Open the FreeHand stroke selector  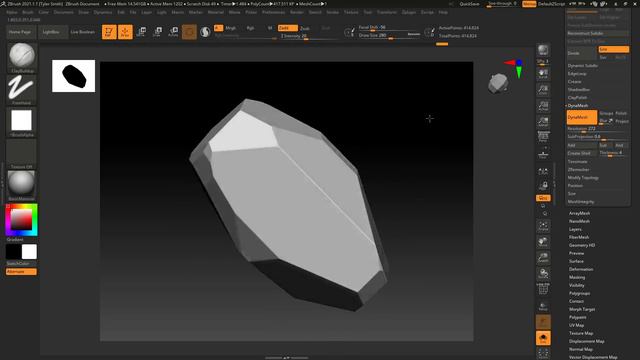pyautogui.click(x=21, y=89)
